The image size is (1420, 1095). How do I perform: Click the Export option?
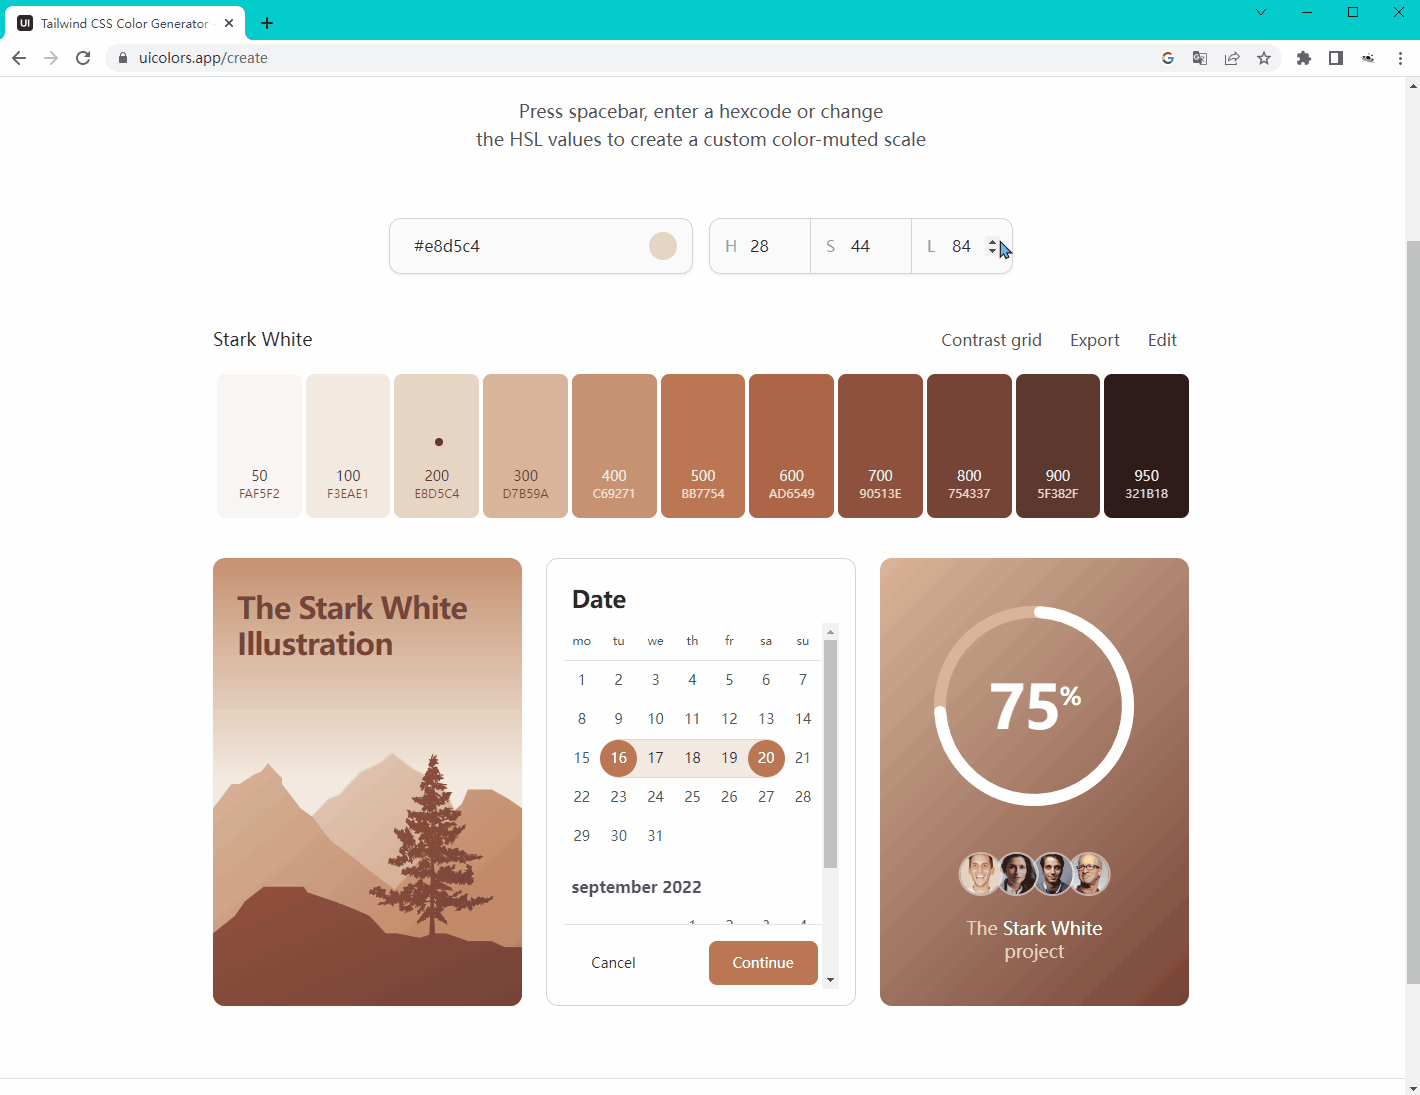[1094, 340]
